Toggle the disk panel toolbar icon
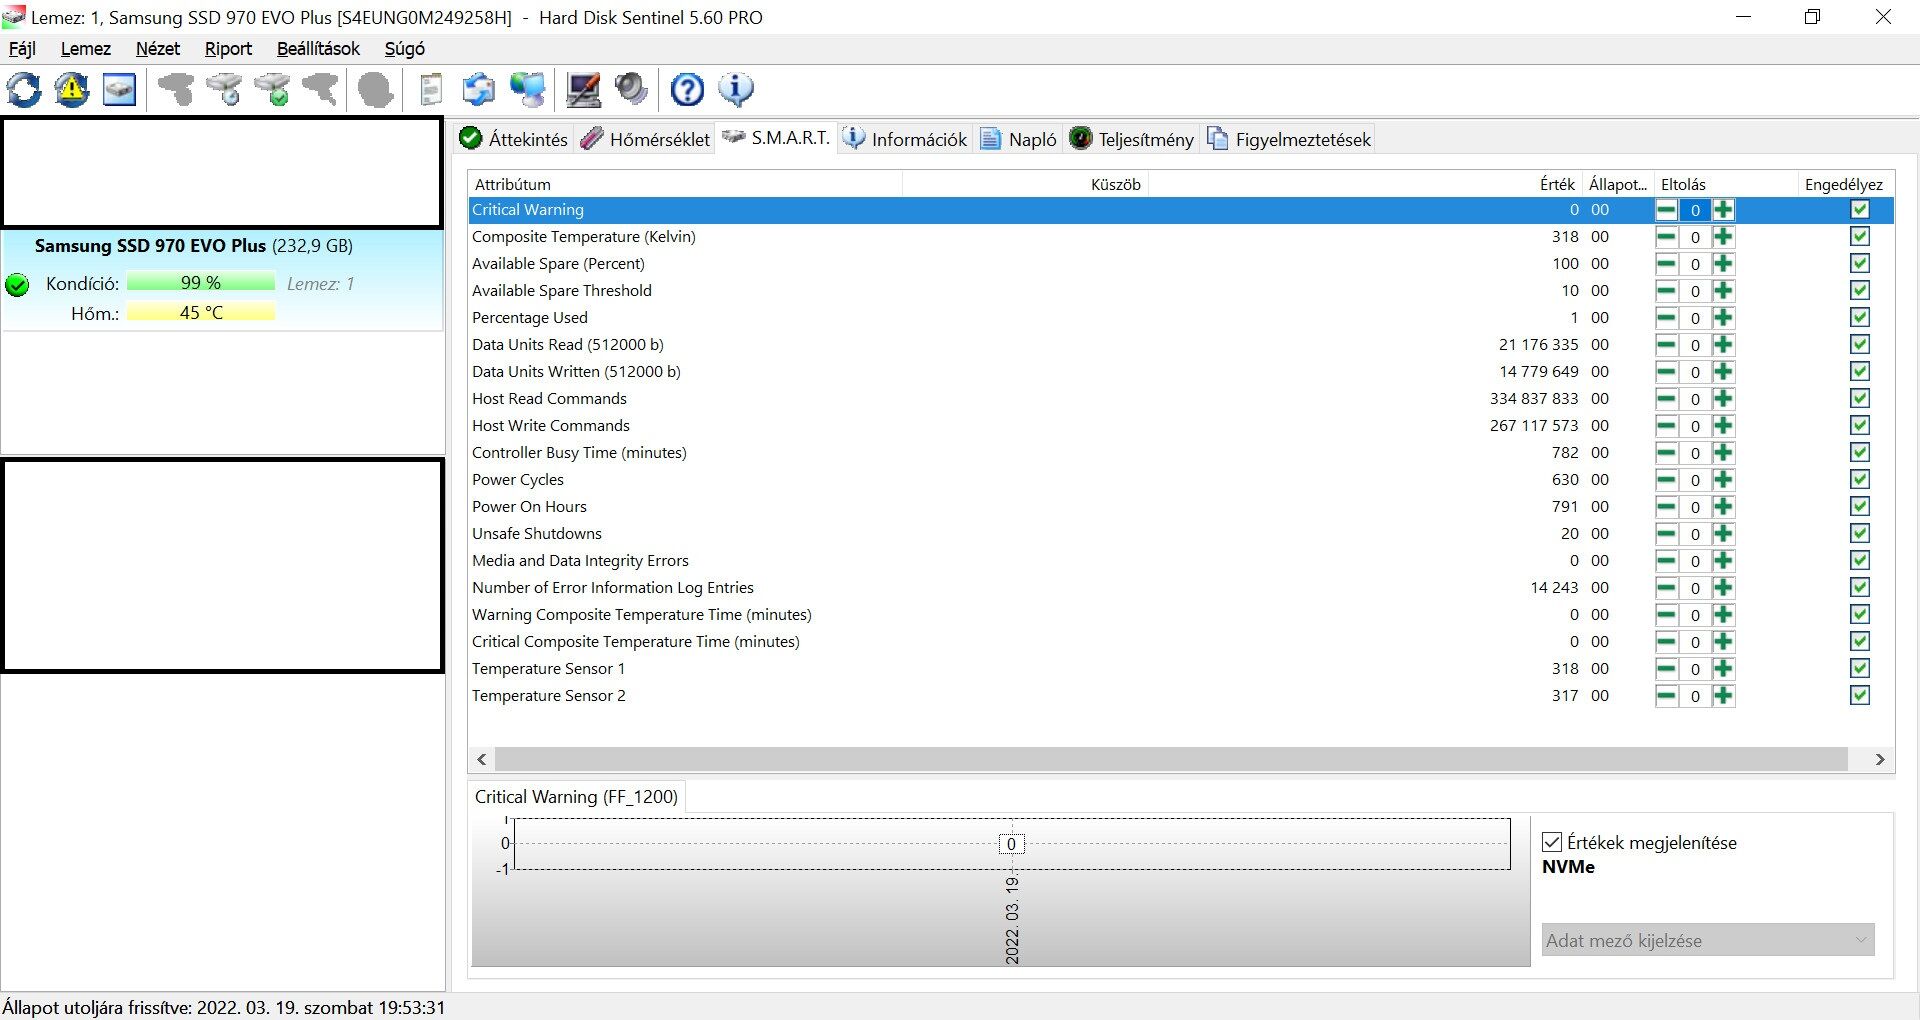1920x1020 pixels. click(x=120, y=90)
